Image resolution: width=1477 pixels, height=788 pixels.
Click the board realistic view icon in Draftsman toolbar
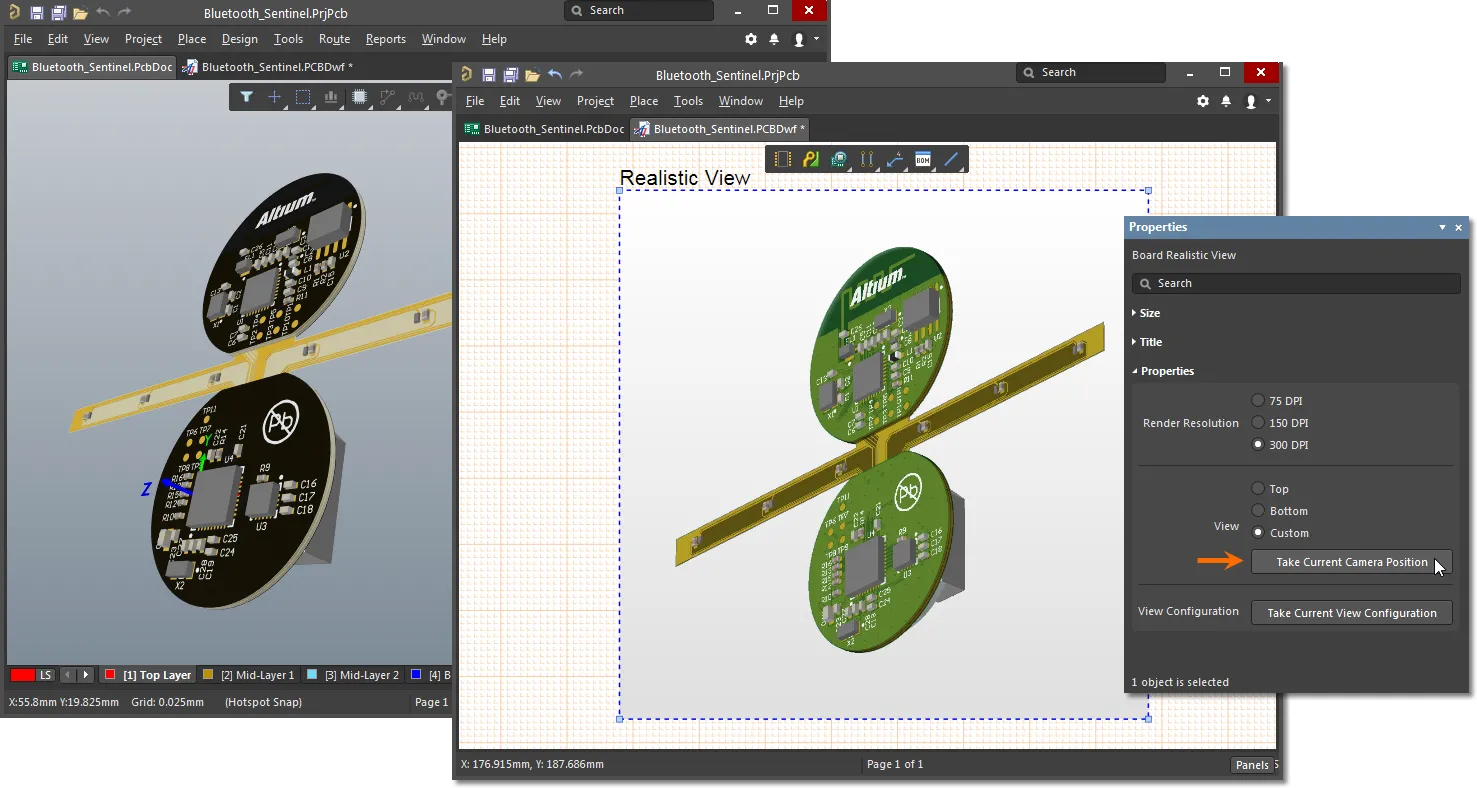(839, 159)
